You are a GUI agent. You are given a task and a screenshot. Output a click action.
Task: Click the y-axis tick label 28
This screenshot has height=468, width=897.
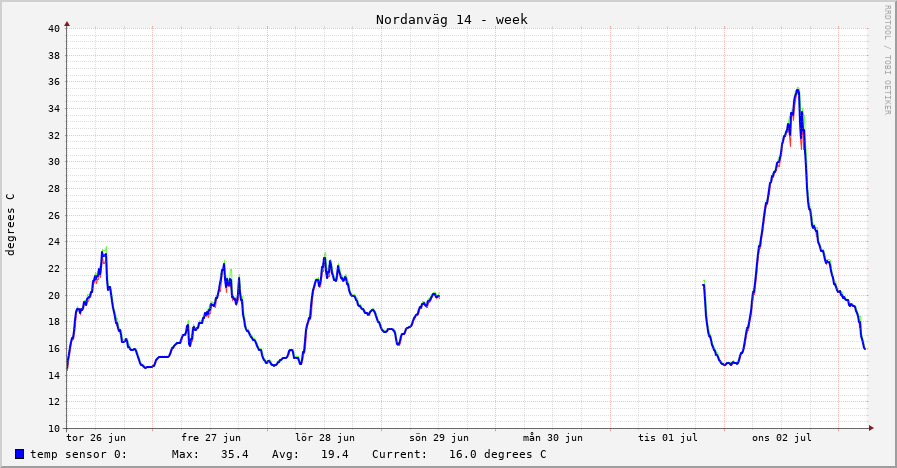(54, 189)
